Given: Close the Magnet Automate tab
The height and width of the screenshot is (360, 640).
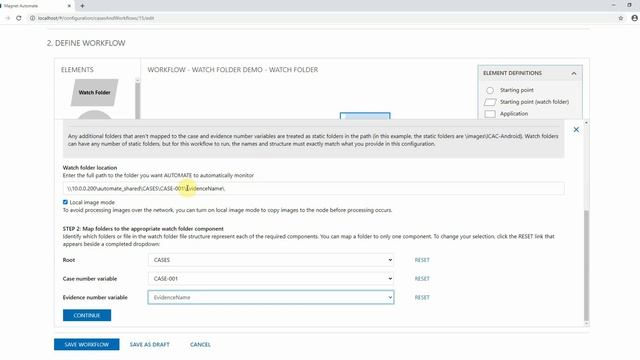Looking at the screenshot, I should 69,6.
